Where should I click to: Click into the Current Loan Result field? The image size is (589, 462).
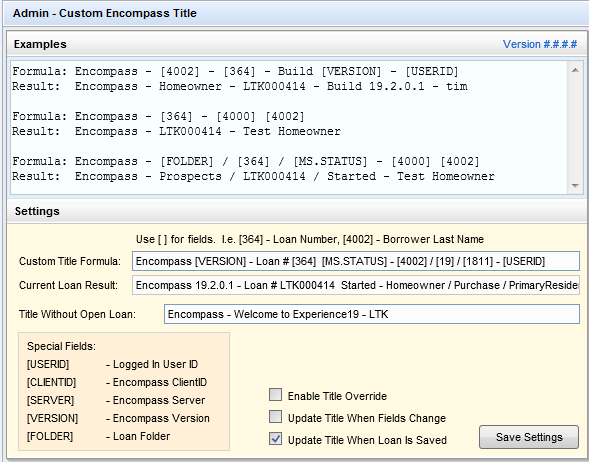pyautogui.click(x=356, y=285)
